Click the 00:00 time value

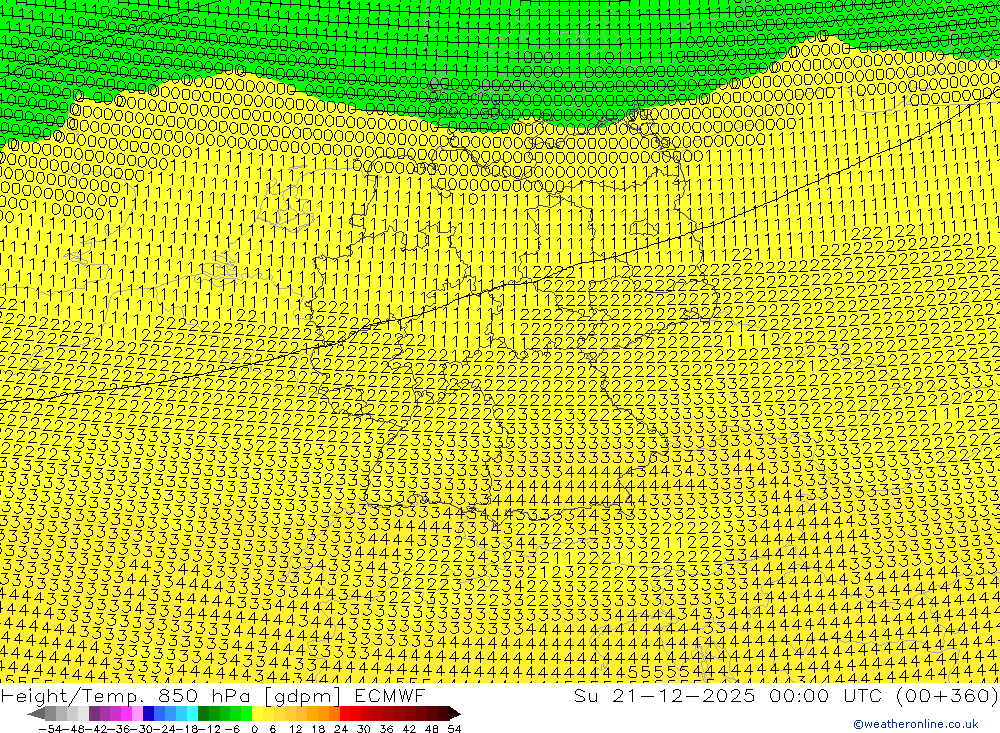[x=800, y=695]
